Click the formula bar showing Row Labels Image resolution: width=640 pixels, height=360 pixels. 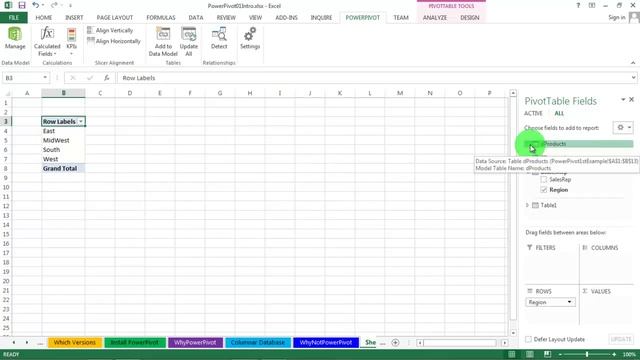tap(374, 78)
